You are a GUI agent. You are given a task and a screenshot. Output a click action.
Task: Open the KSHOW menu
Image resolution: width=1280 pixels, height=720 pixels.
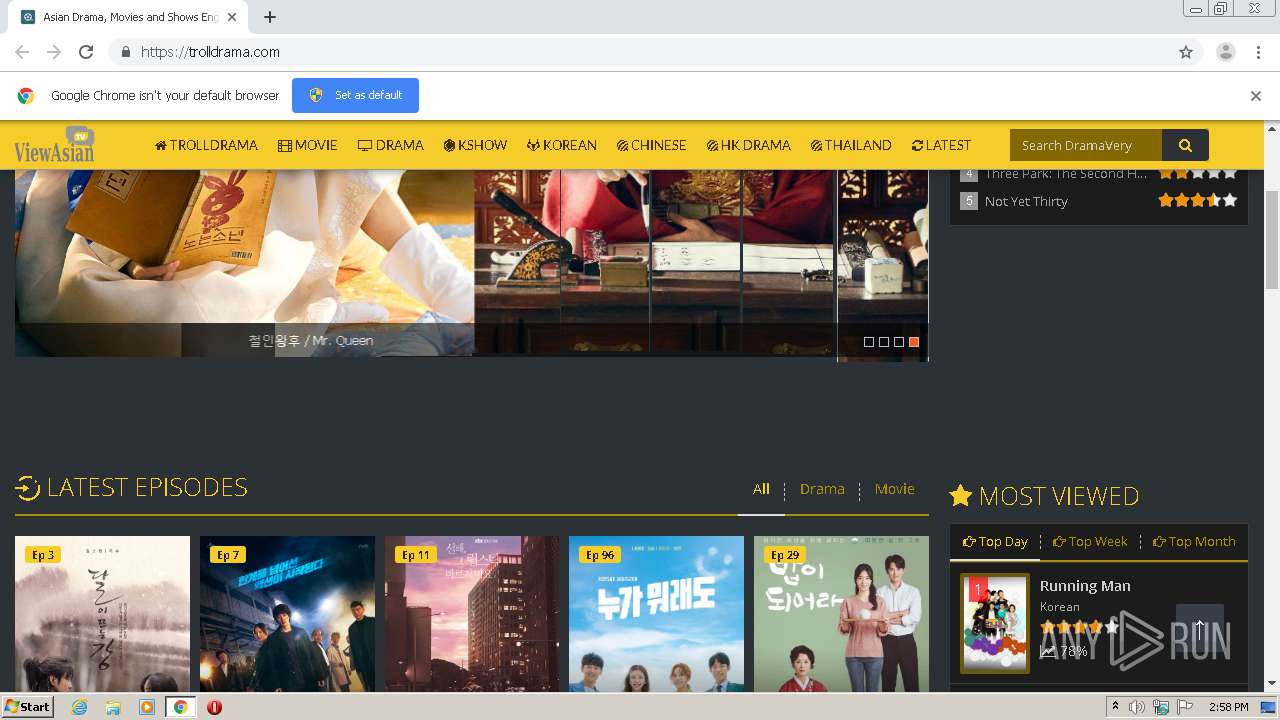[x=476, y=145]
